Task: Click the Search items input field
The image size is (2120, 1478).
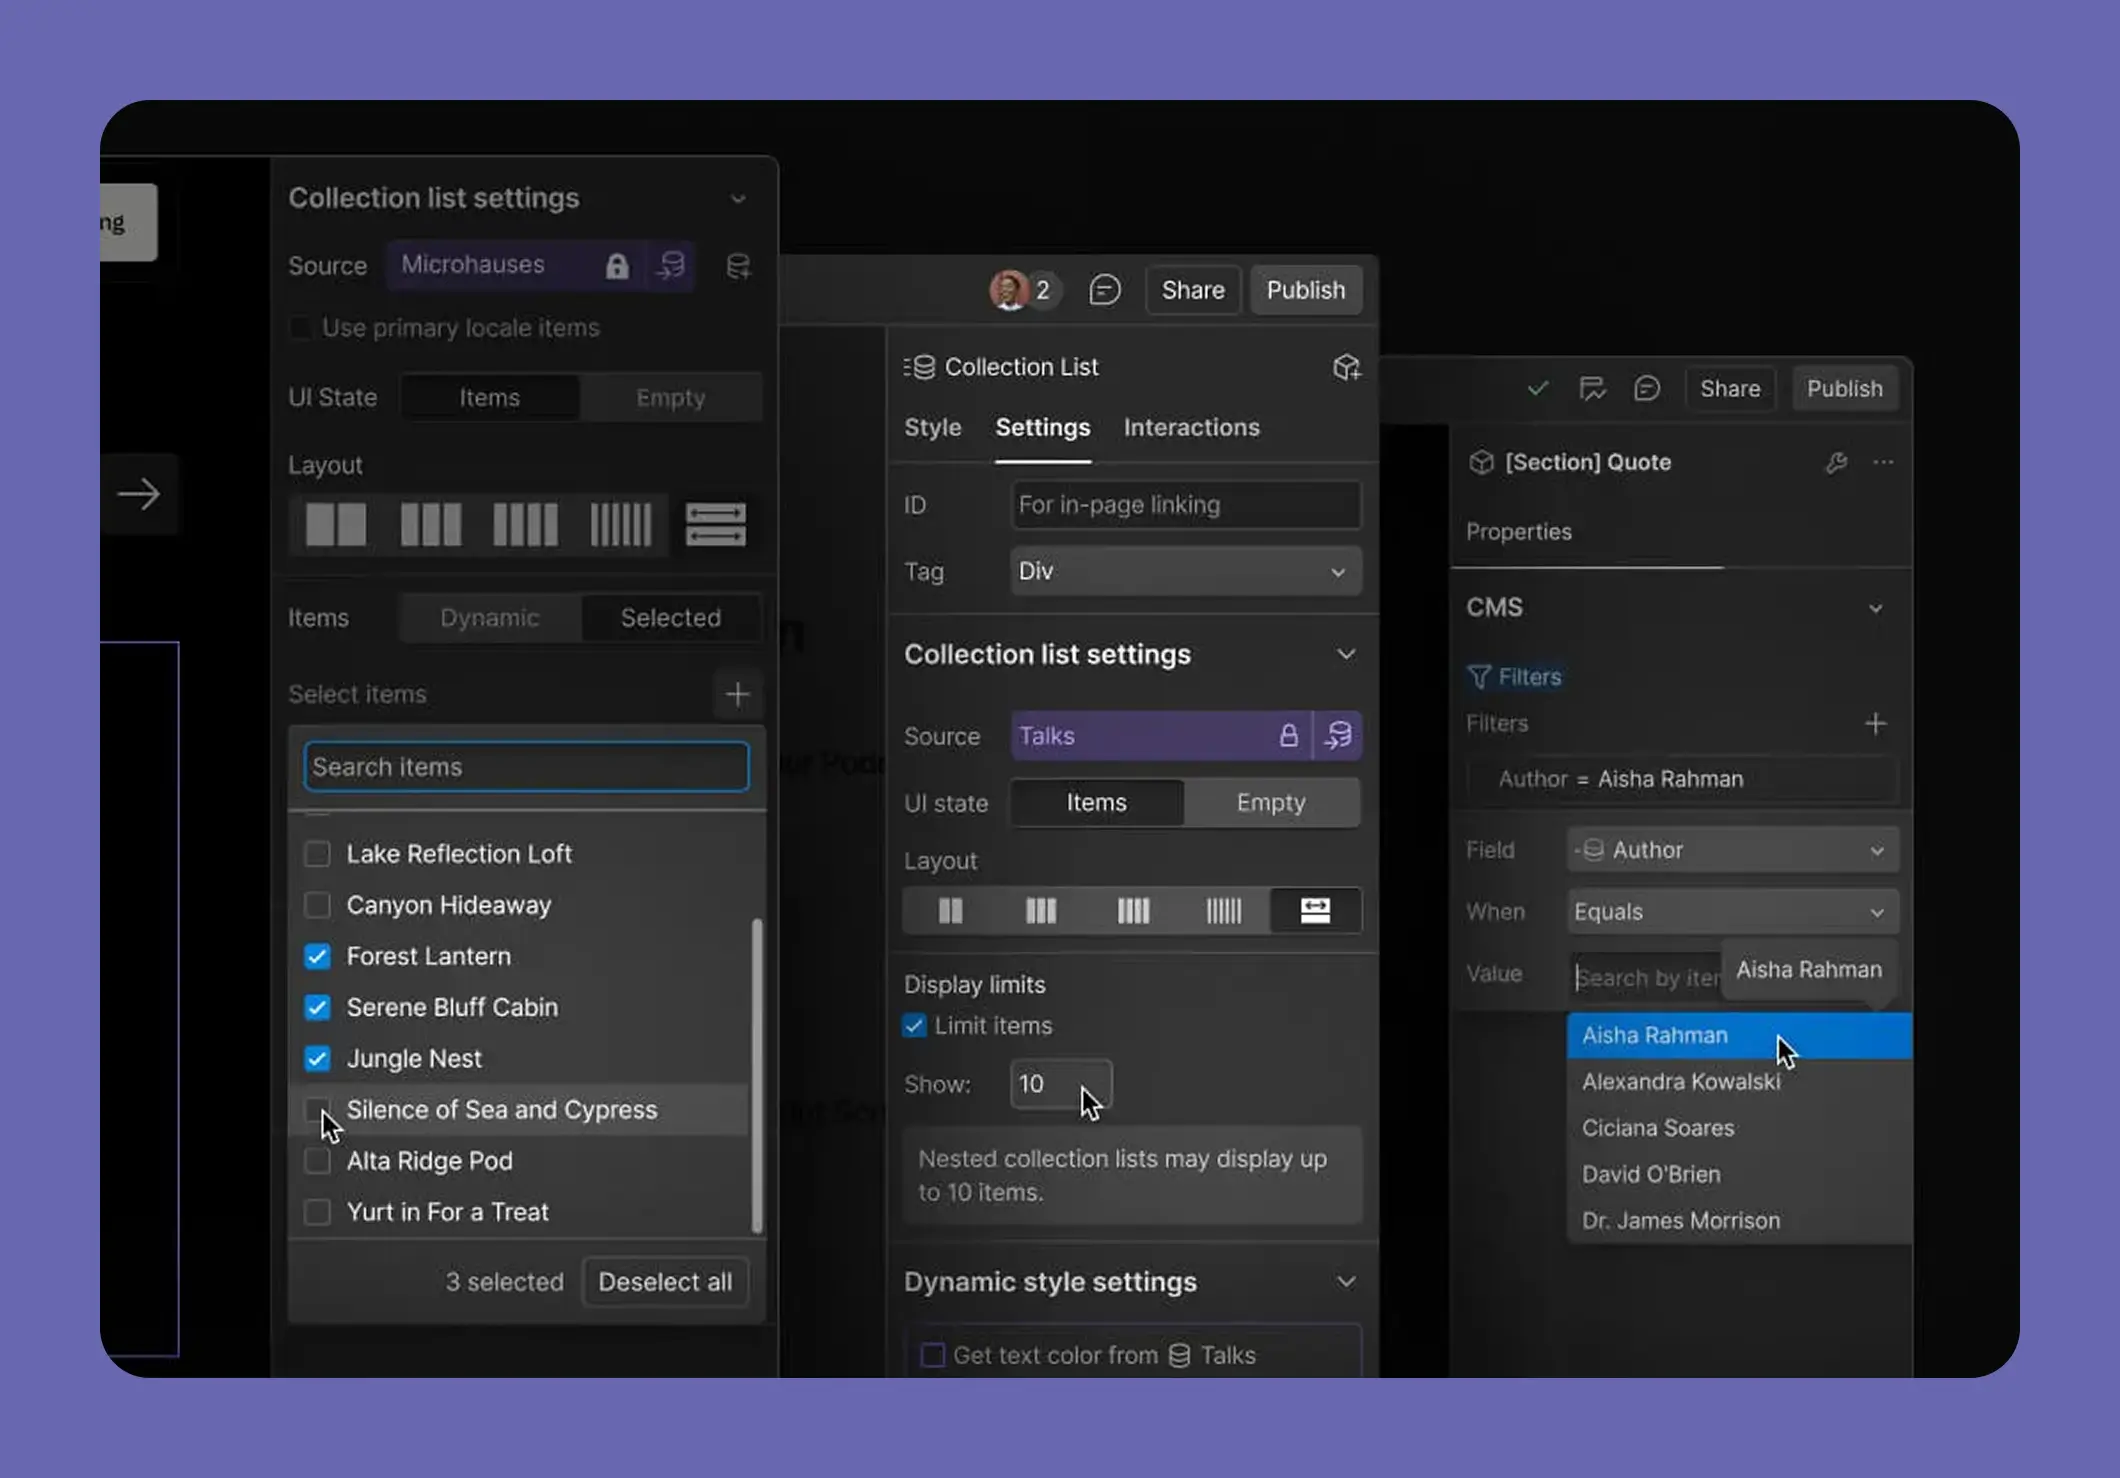Action: [526, 767]
